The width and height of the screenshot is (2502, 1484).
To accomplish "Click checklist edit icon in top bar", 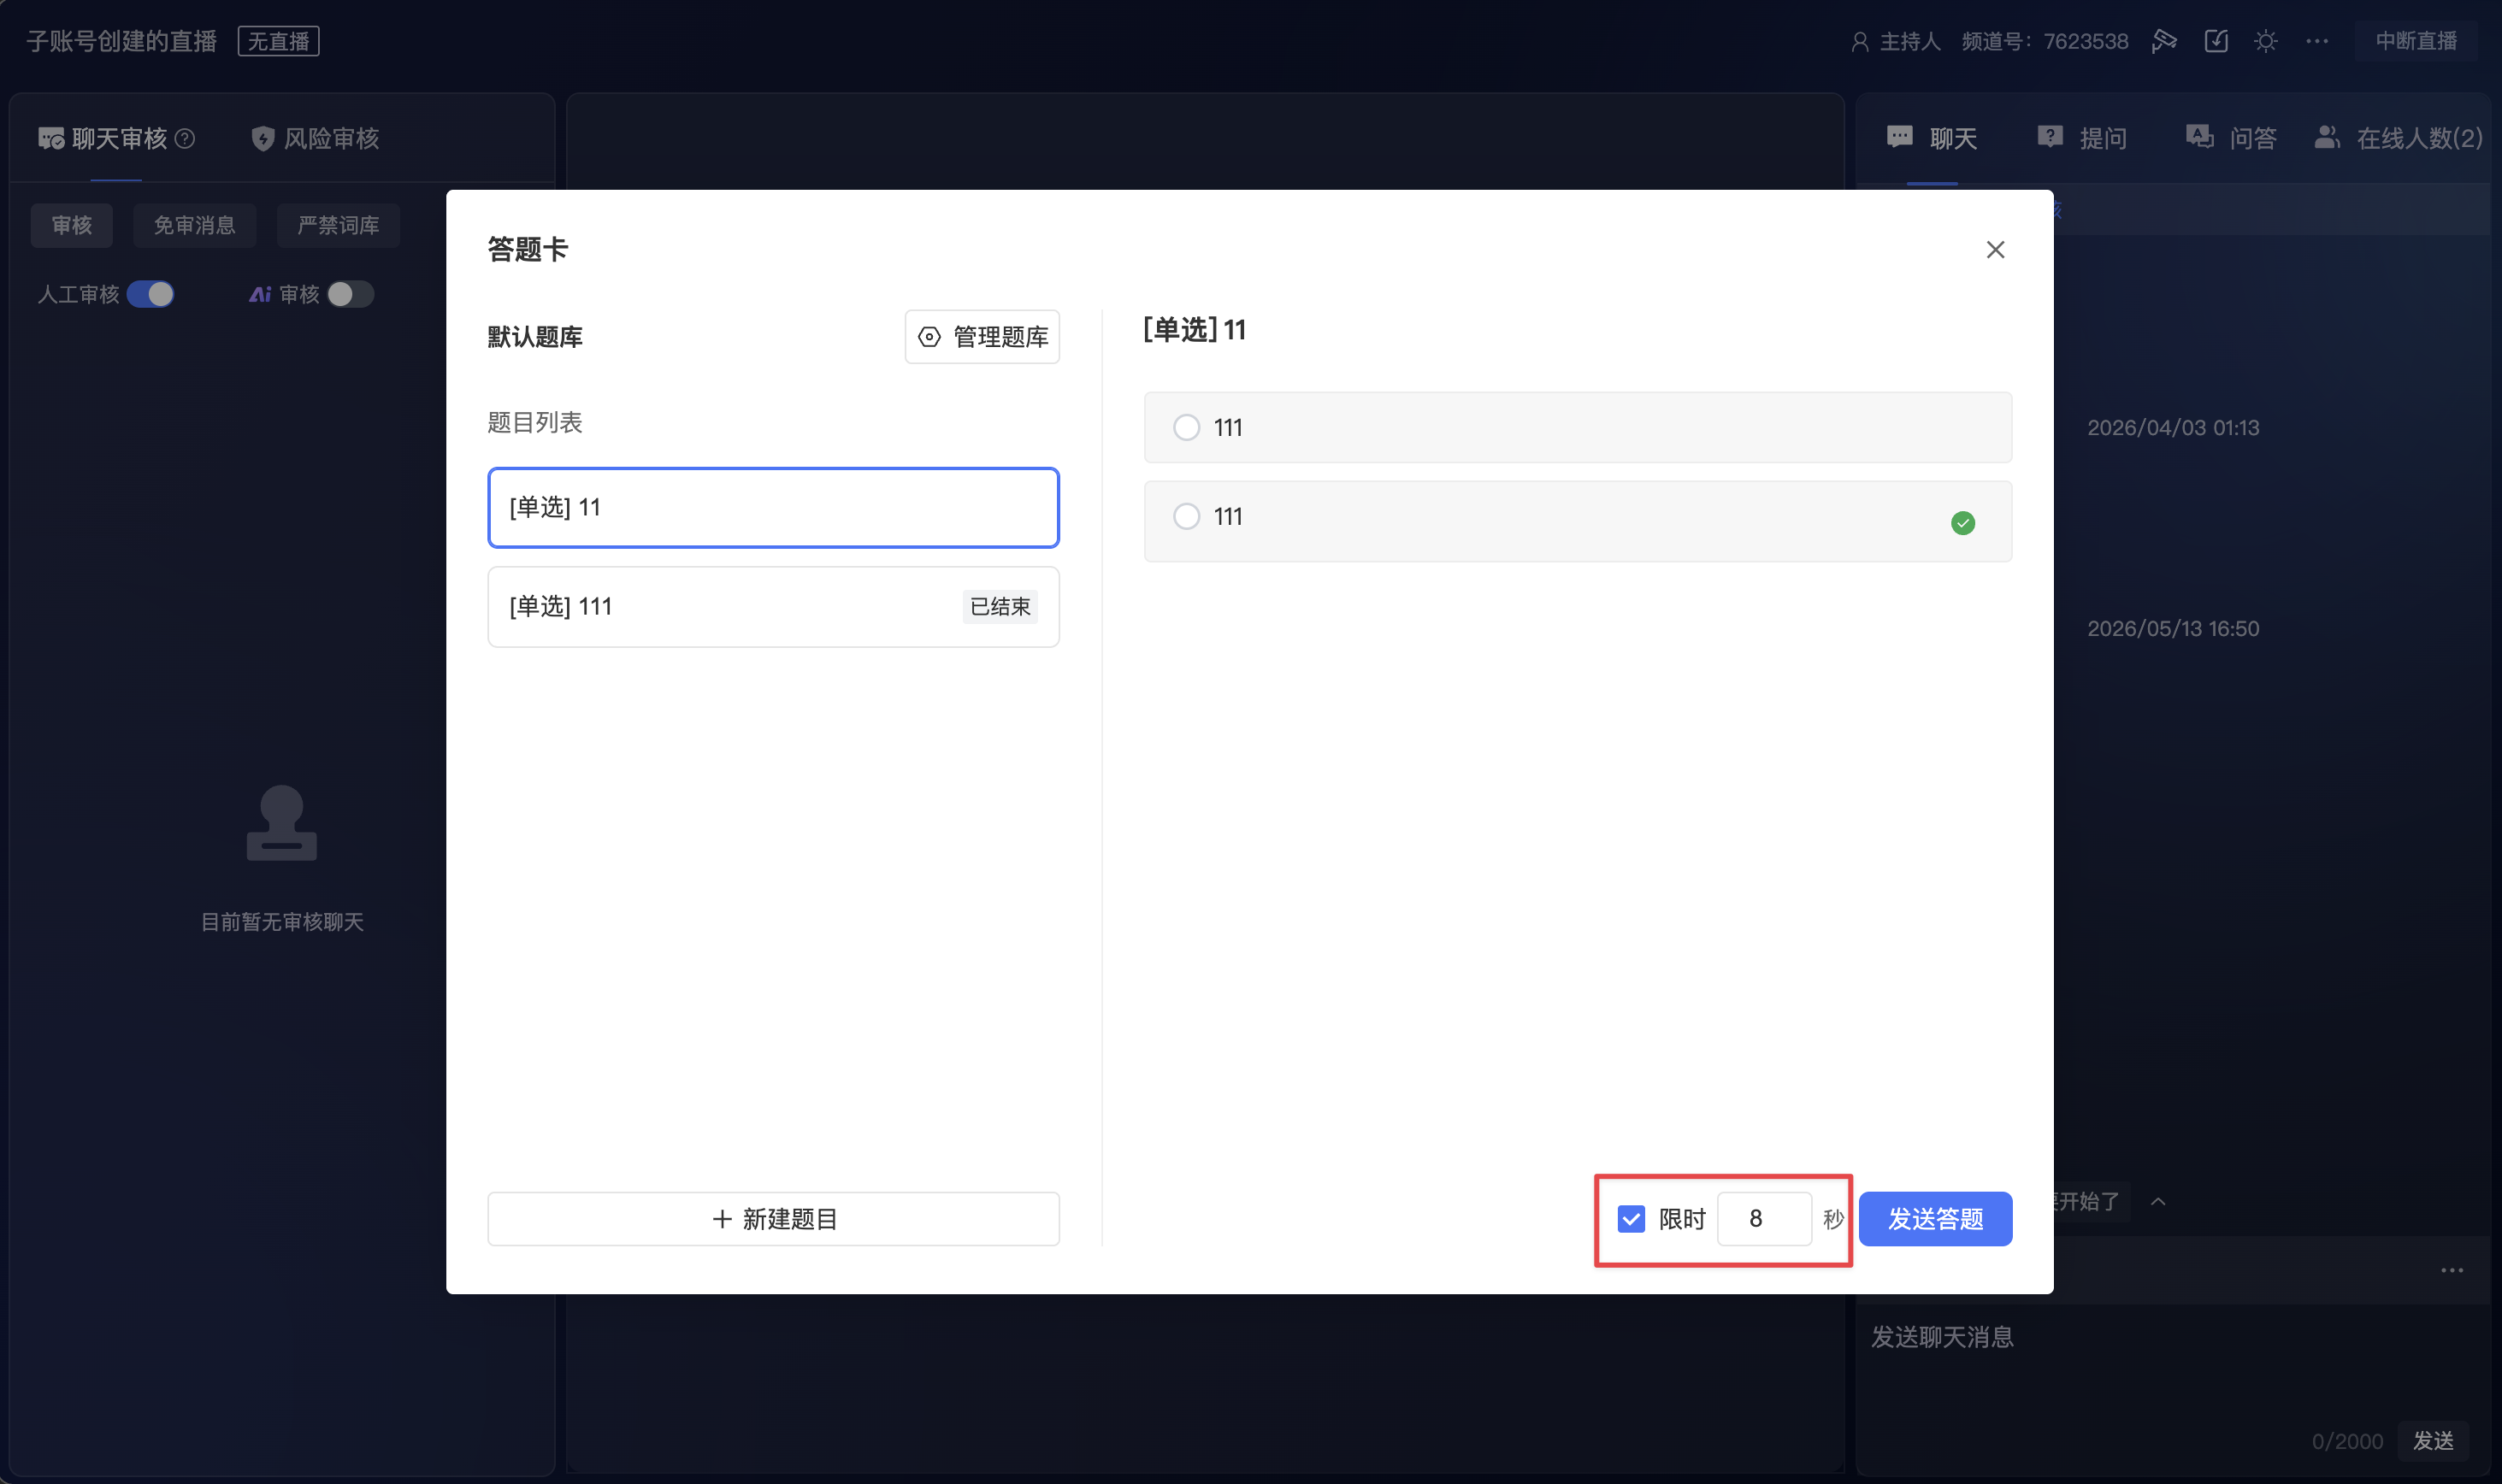I will [2216, 41].
